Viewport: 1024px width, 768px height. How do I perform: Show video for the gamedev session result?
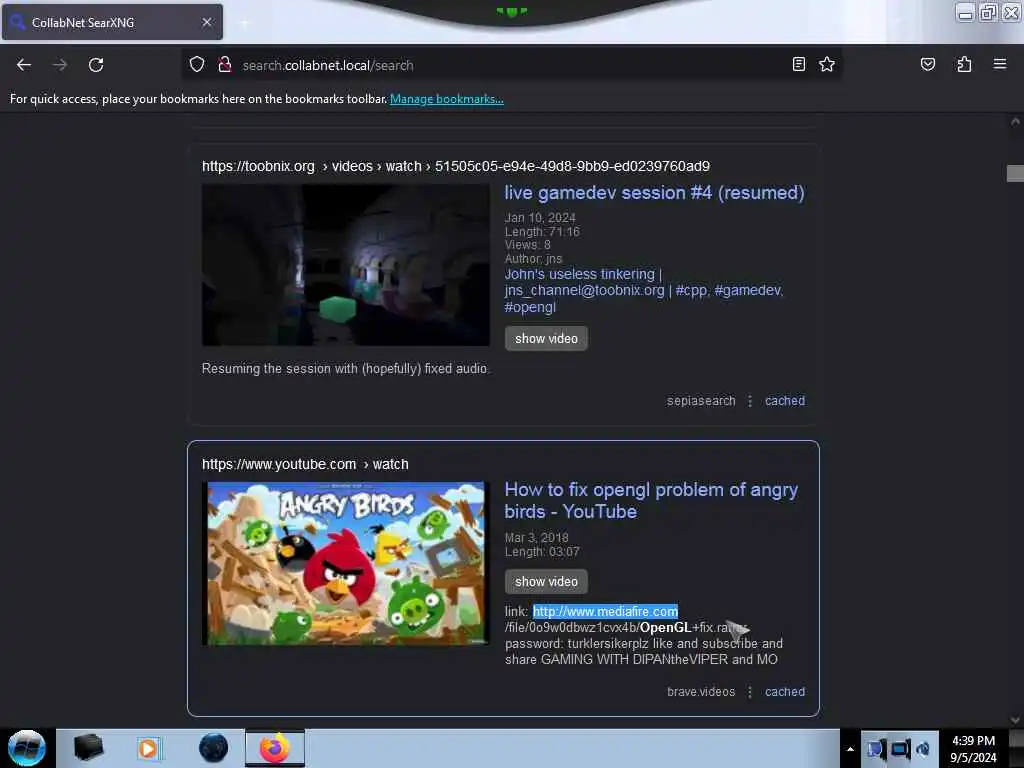[x=546, y=338]
